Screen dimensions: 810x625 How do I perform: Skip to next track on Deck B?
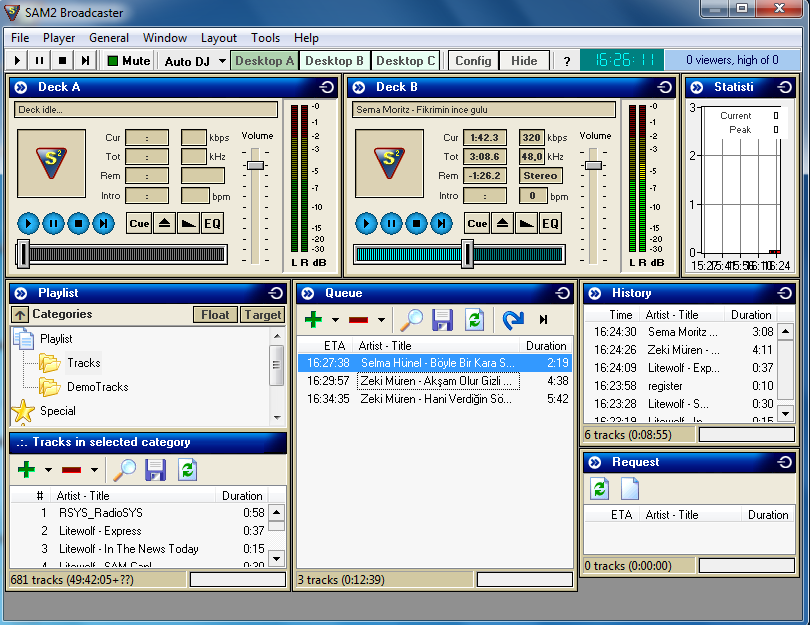click(441, 224)
